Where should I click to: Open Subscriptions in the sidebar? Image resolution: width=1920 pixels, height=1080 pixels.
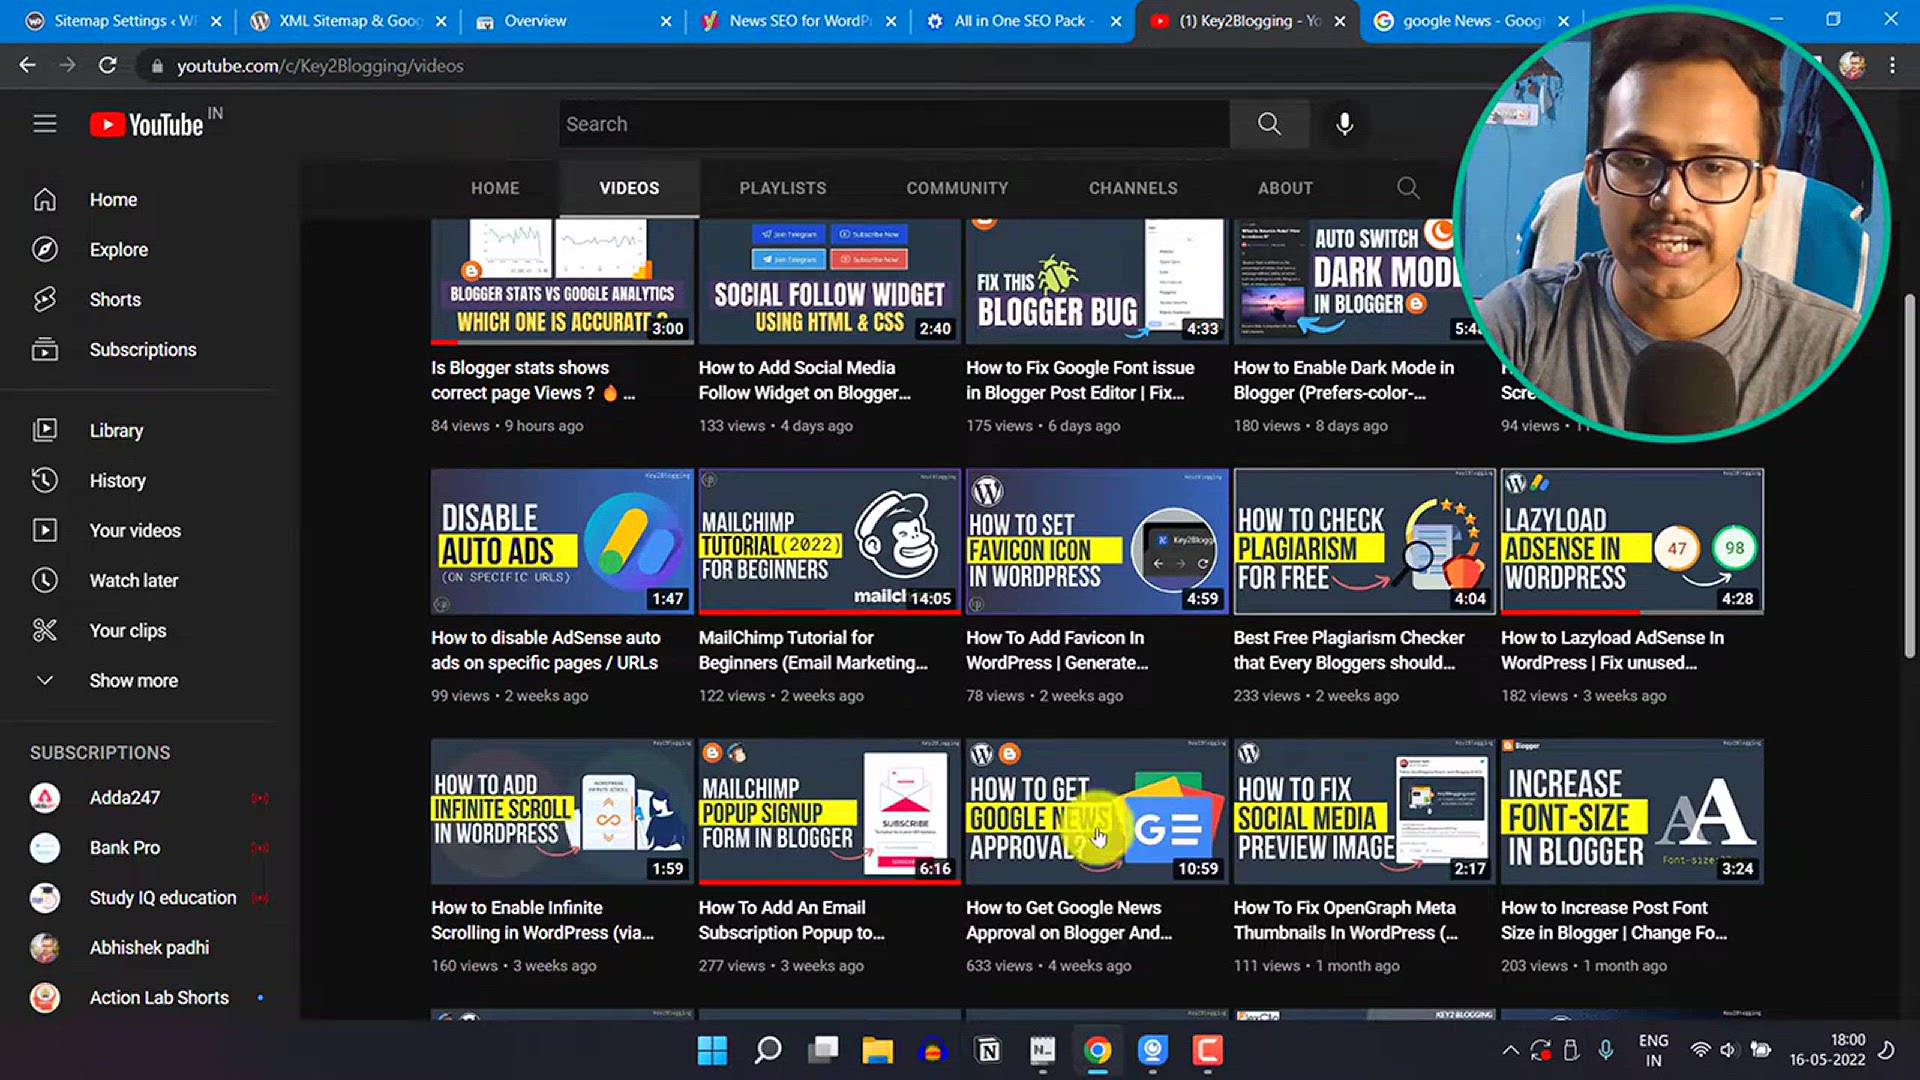click(140, 350)
